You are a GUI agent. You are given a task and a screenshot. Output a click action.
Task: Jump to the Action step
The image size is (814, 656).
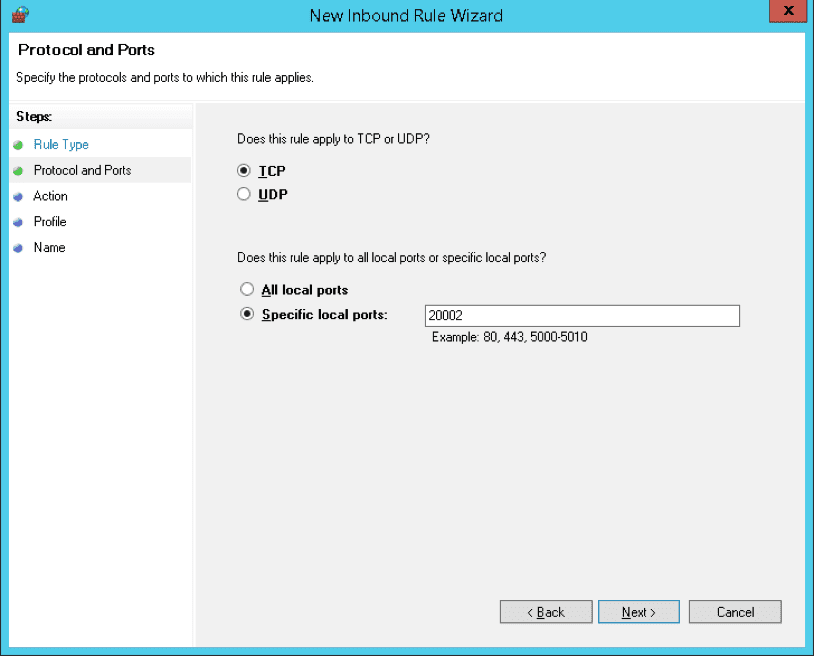point(50,196)
